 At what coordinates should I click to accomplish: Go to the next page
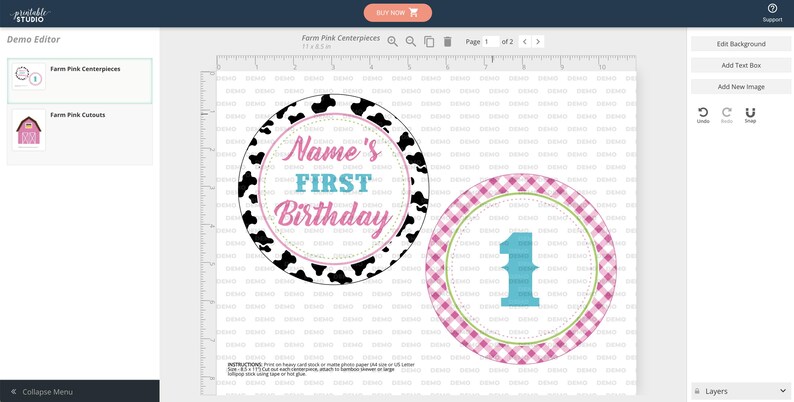click(538, 42)
